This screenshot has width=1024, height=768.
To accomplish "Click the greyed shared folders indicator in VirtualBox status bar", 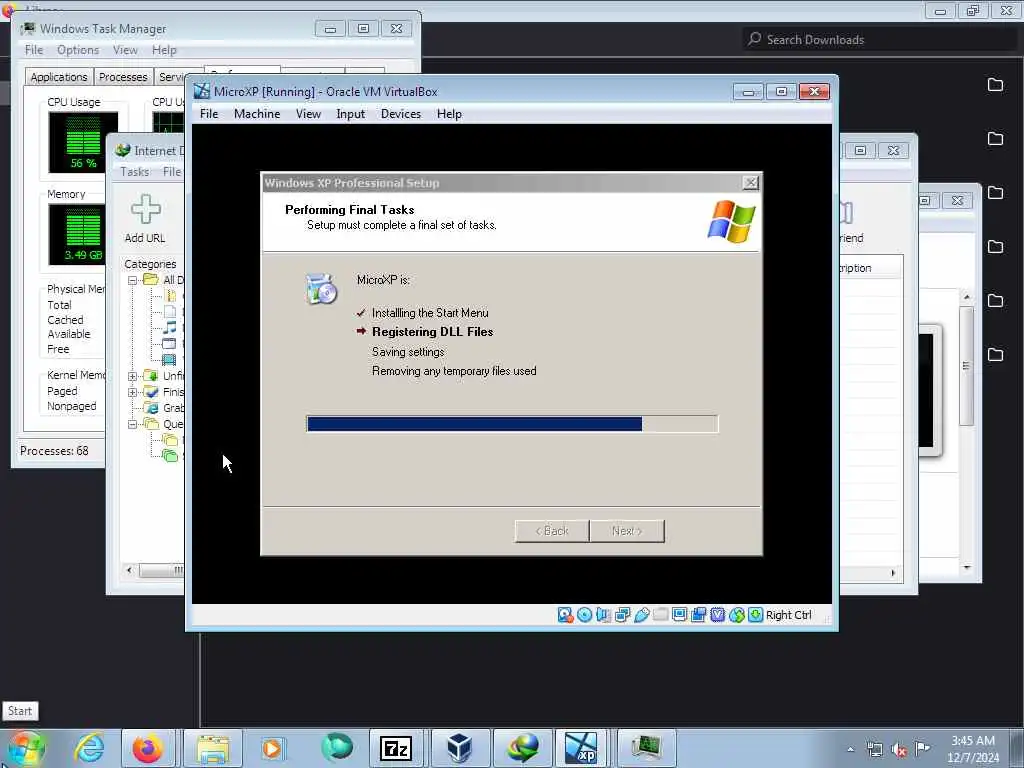I will click(660, 615).
